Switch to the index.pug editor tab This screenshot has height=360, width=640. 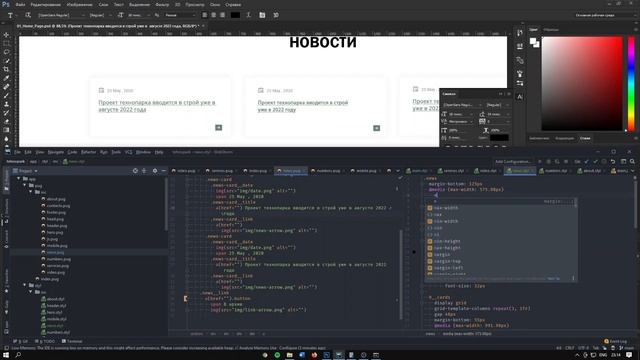tap(257, 171)
